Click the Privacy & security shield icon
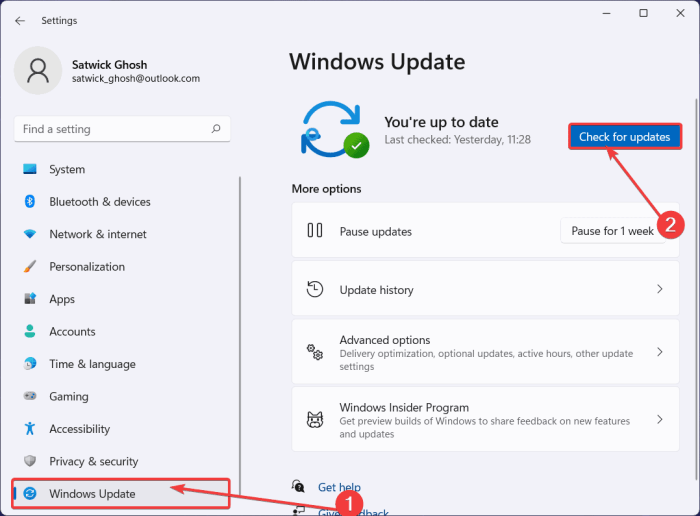700x516 pixels. click(x=30, y=462)
